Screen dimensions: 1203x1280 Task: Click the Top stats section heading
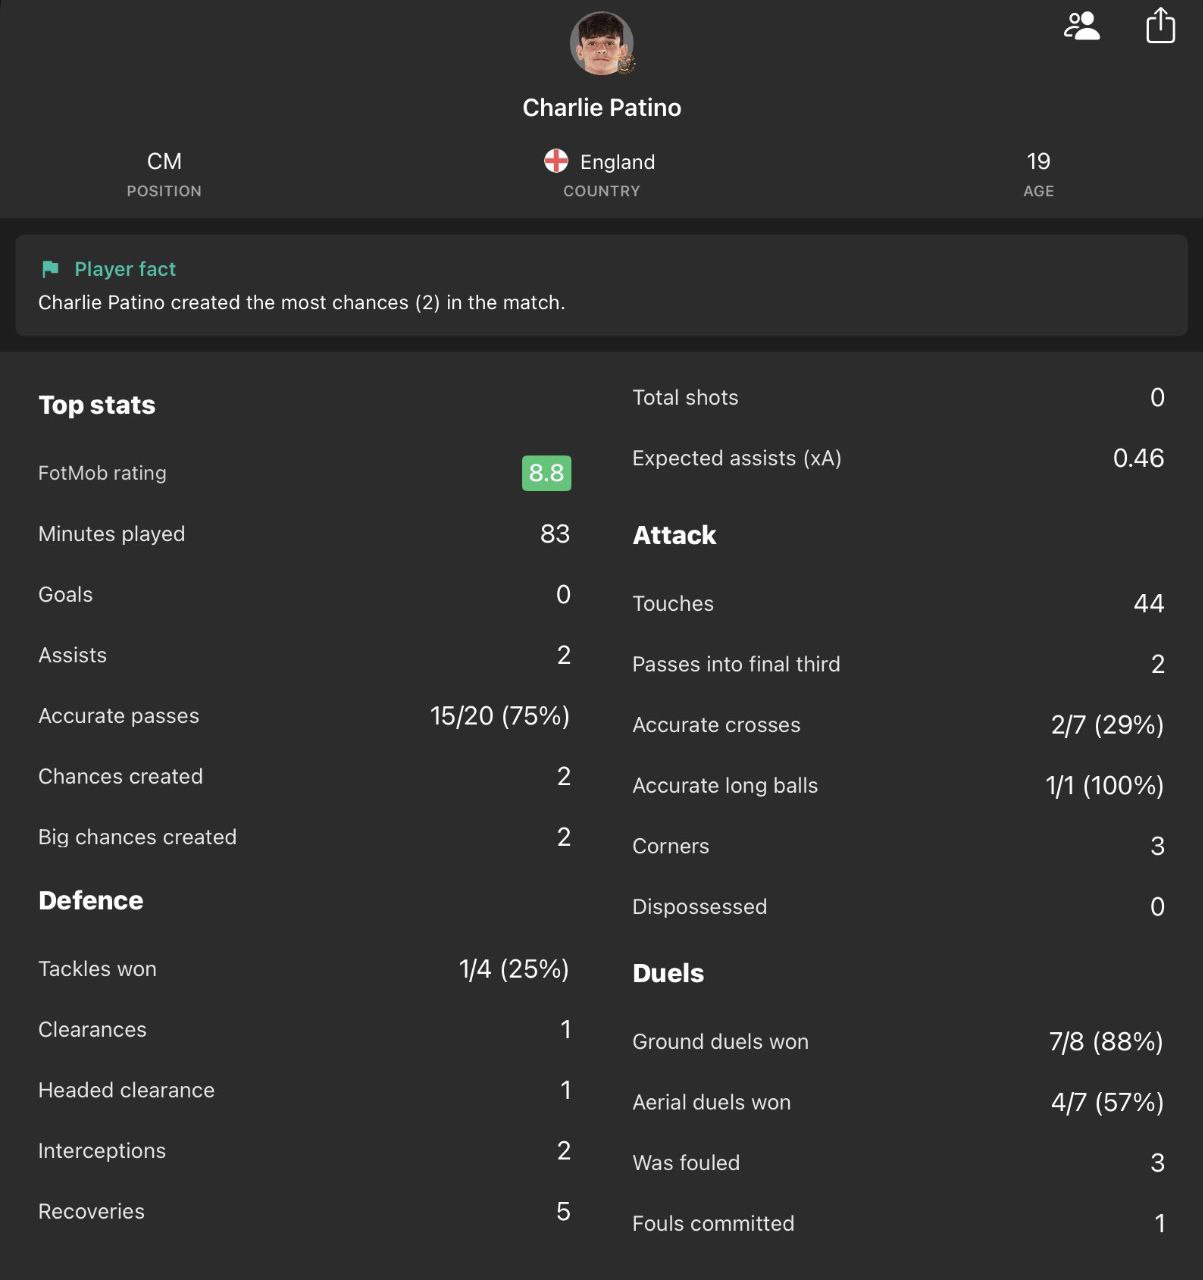coord(97,405)
